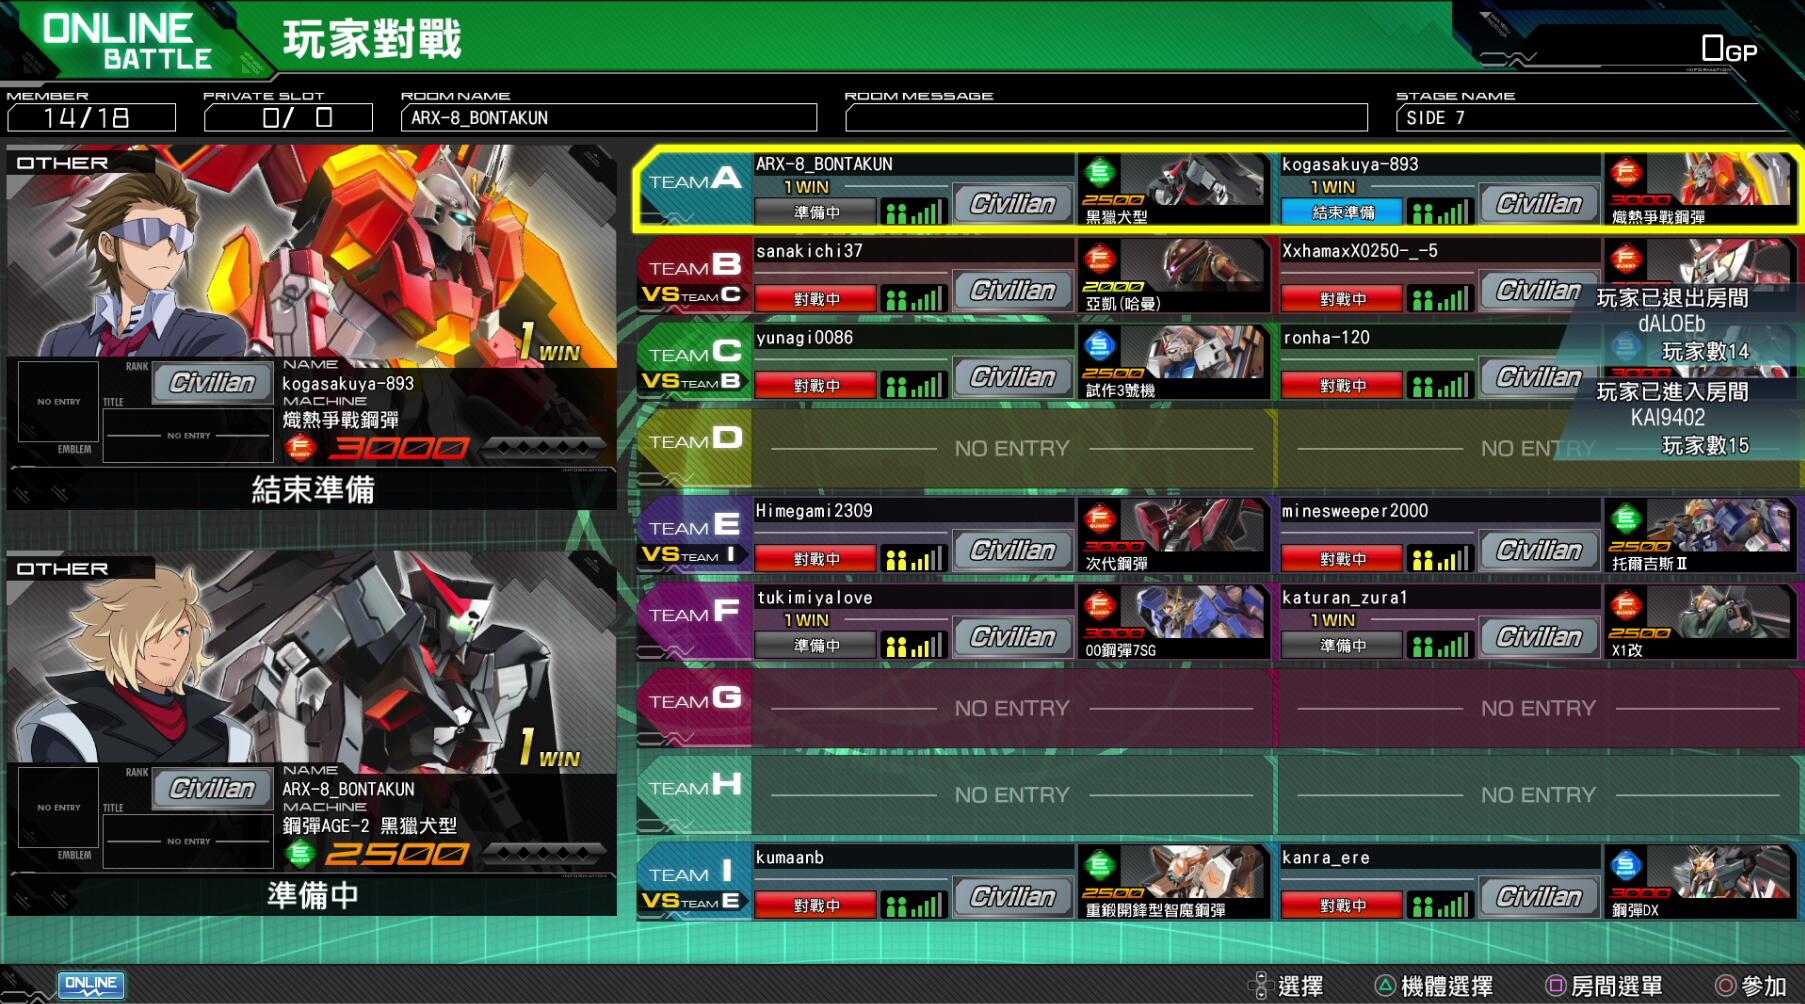
Task: Click the ONLINE status icon at bottom left
Action: [x=91, y=984]
